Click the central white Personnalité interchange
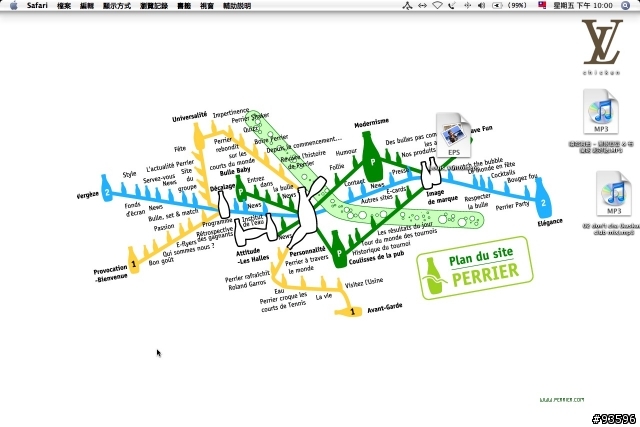 (x=309, y=211)
